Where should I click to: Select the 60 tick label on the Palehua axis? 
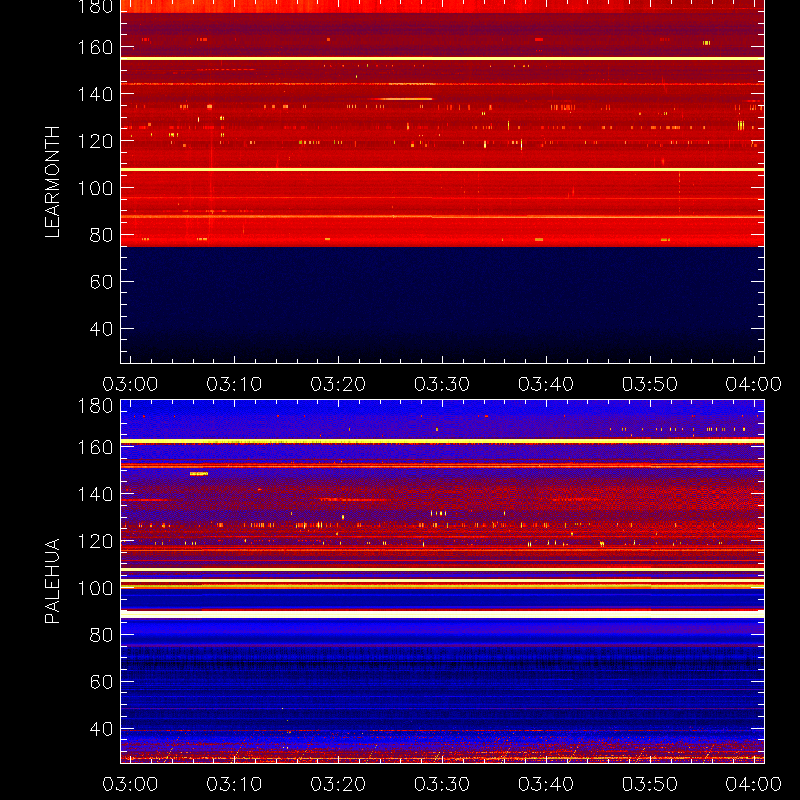point(101,682)
